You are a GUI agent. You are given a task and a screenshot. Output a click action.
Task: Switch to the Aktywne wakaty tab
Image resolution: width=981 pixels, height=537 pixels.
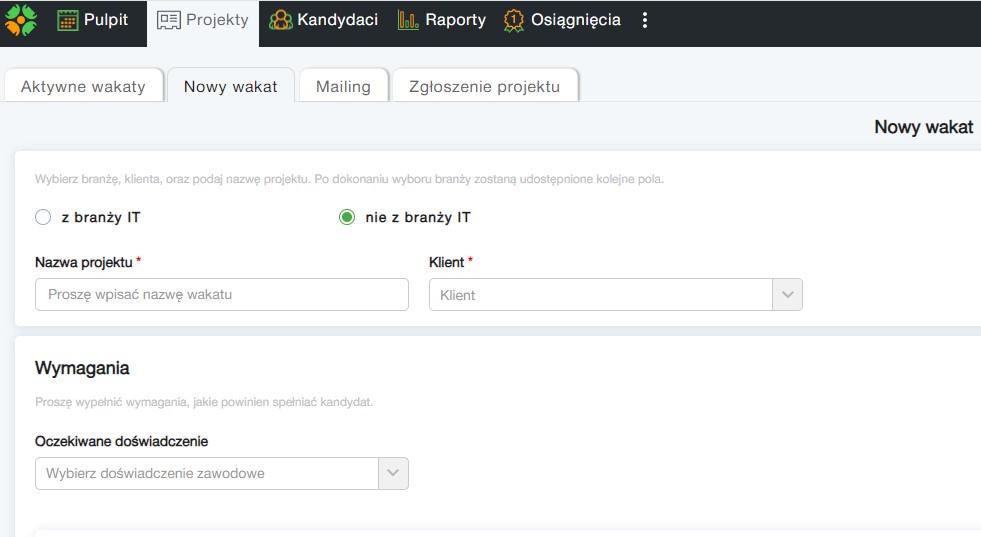click(x=83, y=86)
